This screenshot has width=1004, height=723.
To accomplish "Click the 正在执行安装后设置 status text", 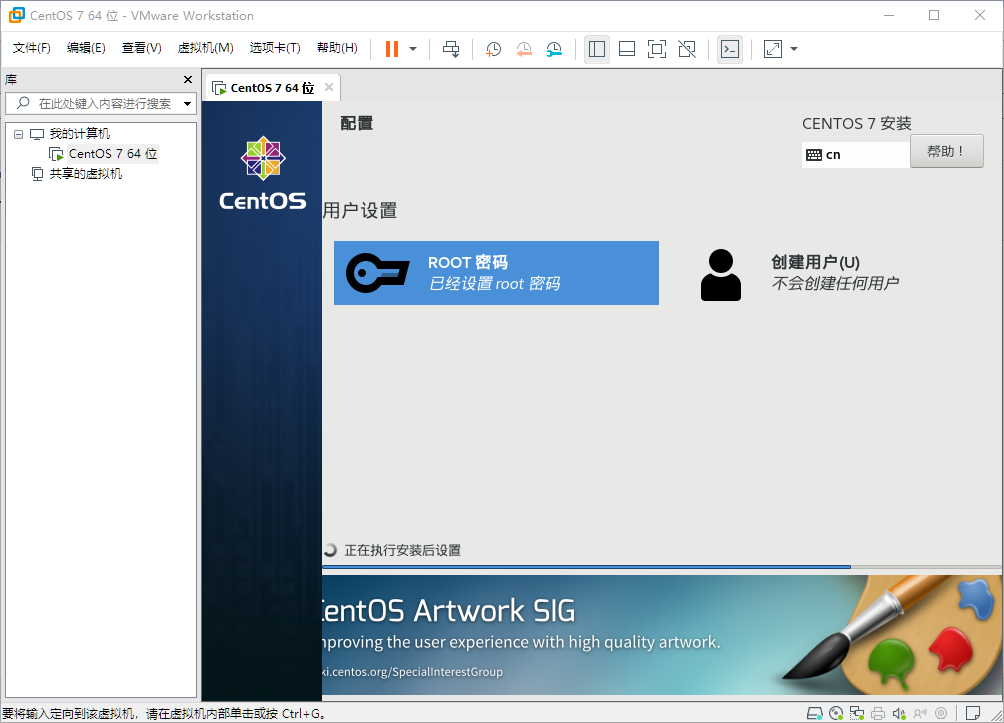I will pos(403,550).
